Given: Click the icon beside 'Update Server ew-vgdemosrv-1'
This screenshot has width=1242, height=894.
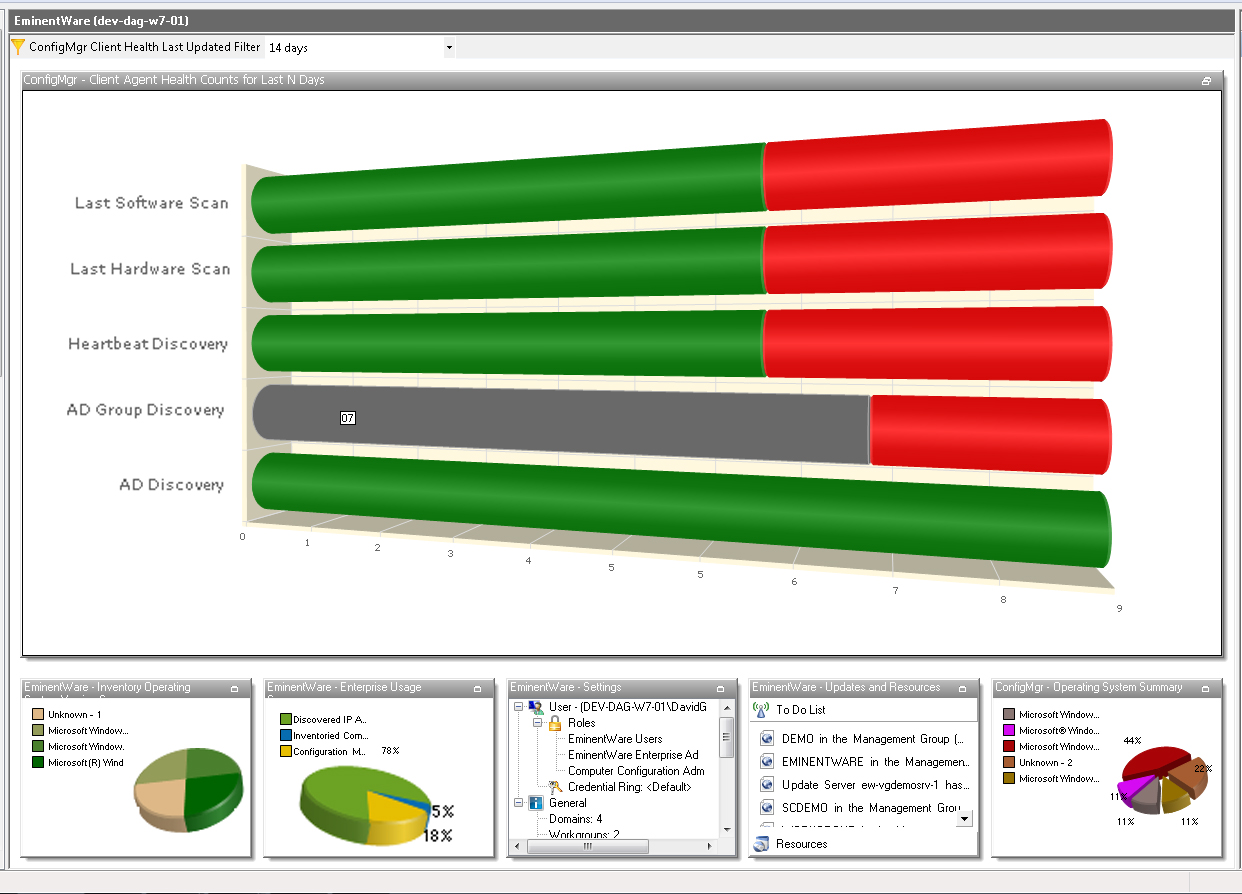Looking at the screenshot, I should click(x=767, y=785).
